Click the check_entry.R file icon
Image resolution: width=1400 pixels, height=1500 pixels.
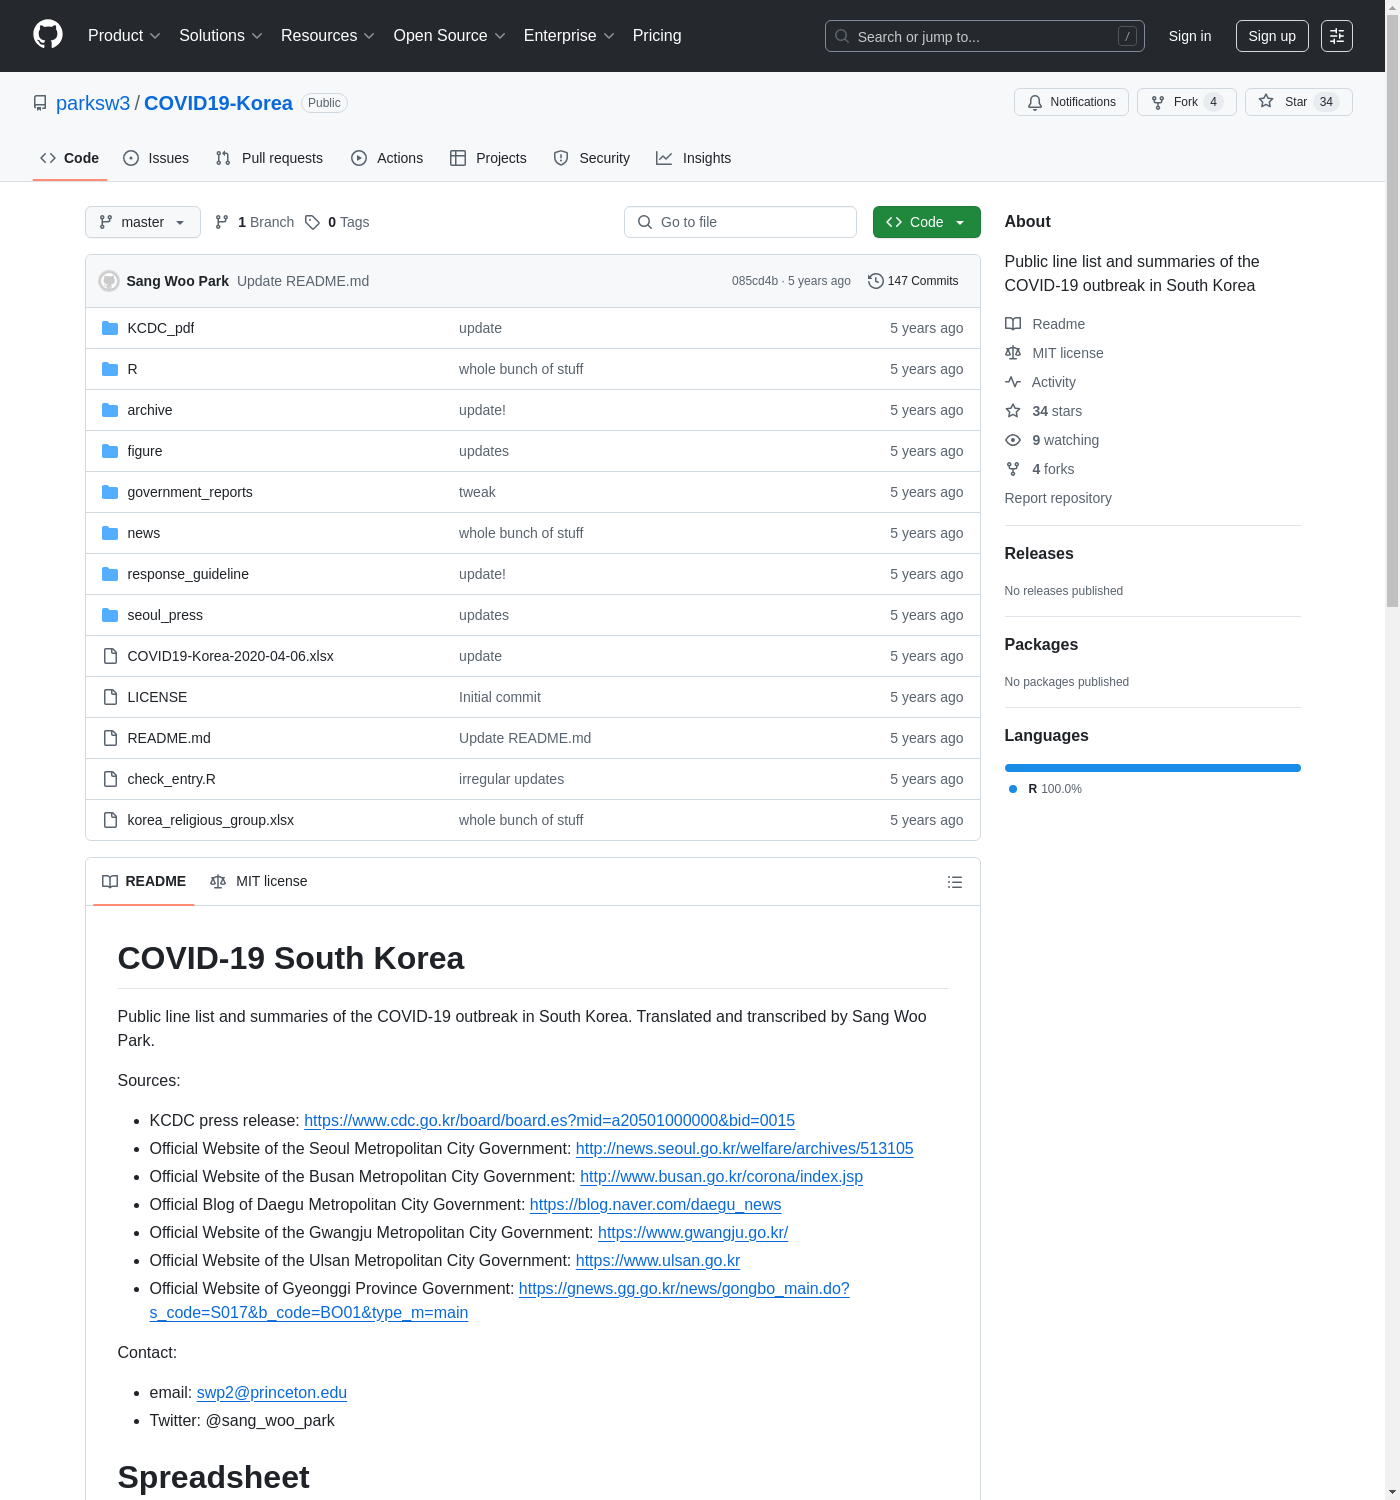[110, 779]
